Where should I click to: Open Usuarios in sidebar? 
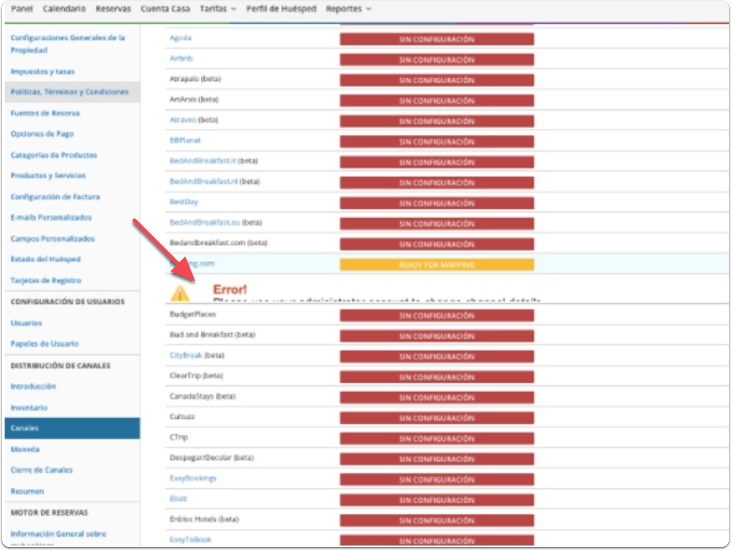coord(26,323)
